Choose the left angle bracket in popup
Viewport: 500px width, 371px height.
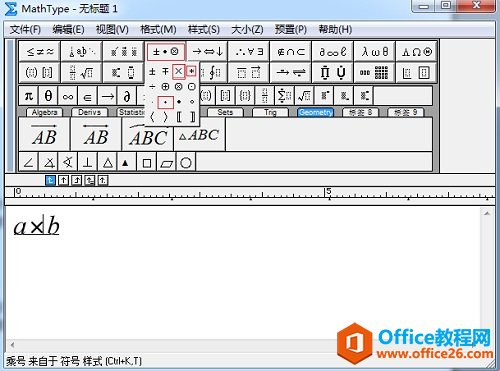[152, 117]
